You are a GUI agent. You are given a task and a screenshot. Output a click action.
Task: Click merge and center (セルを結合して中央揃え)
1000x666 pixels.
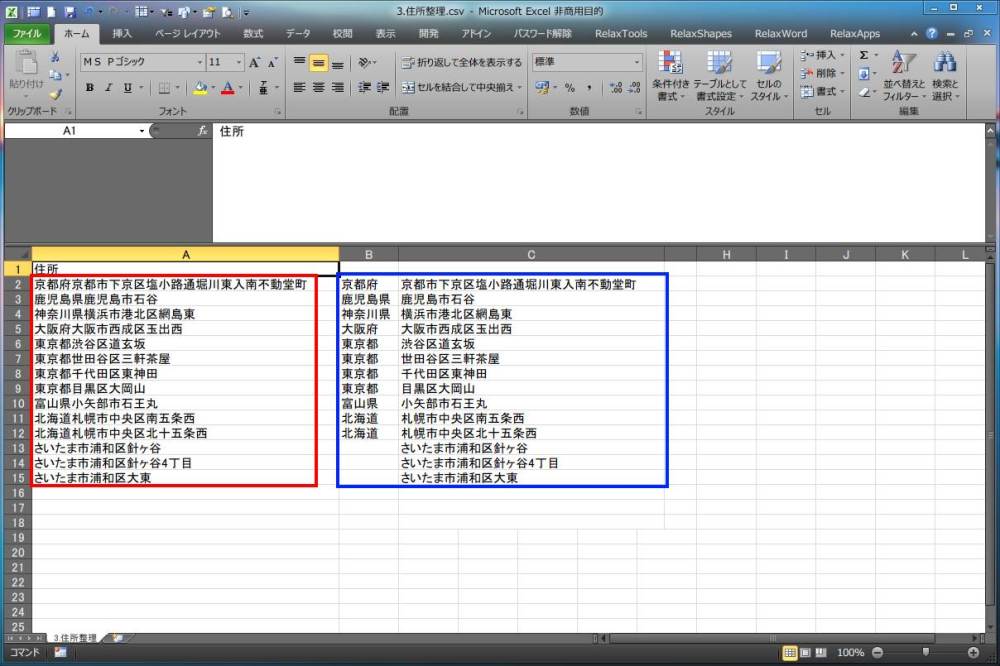point(462,88)
